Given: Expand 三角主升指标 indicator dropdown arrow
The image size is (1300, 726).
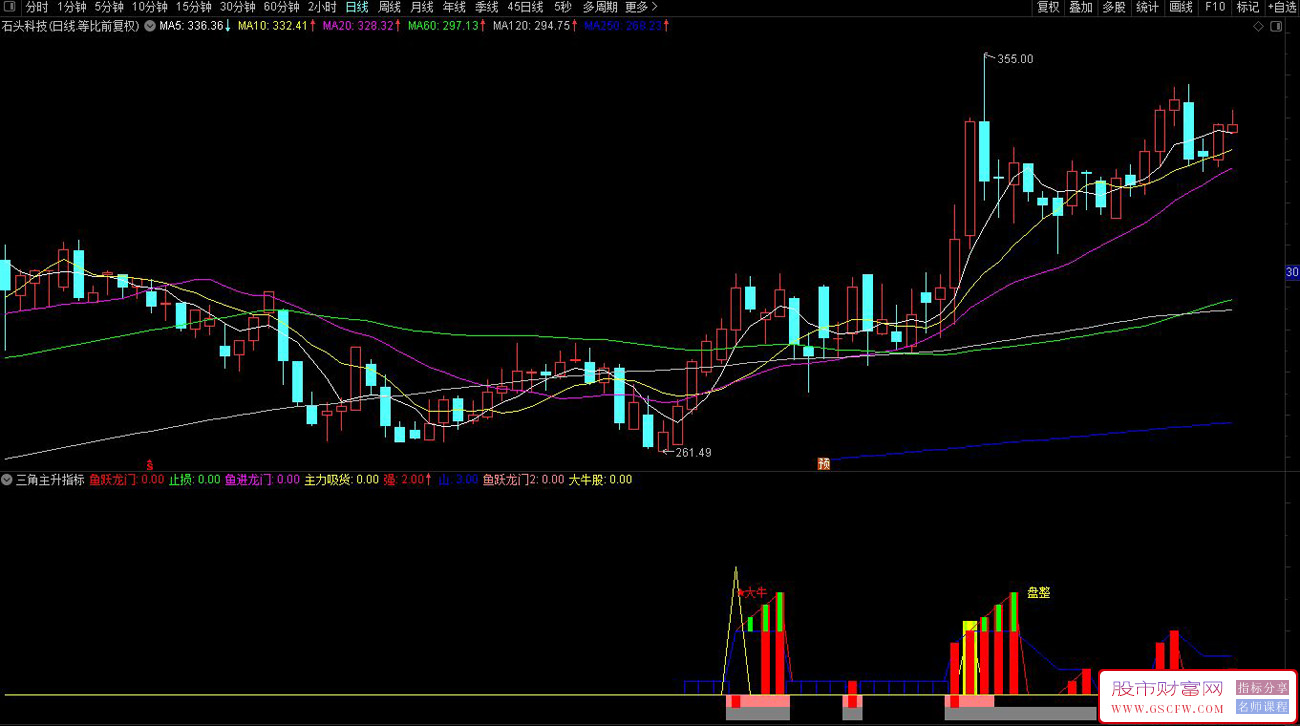Looking at the screenshot, I should 7,480.
